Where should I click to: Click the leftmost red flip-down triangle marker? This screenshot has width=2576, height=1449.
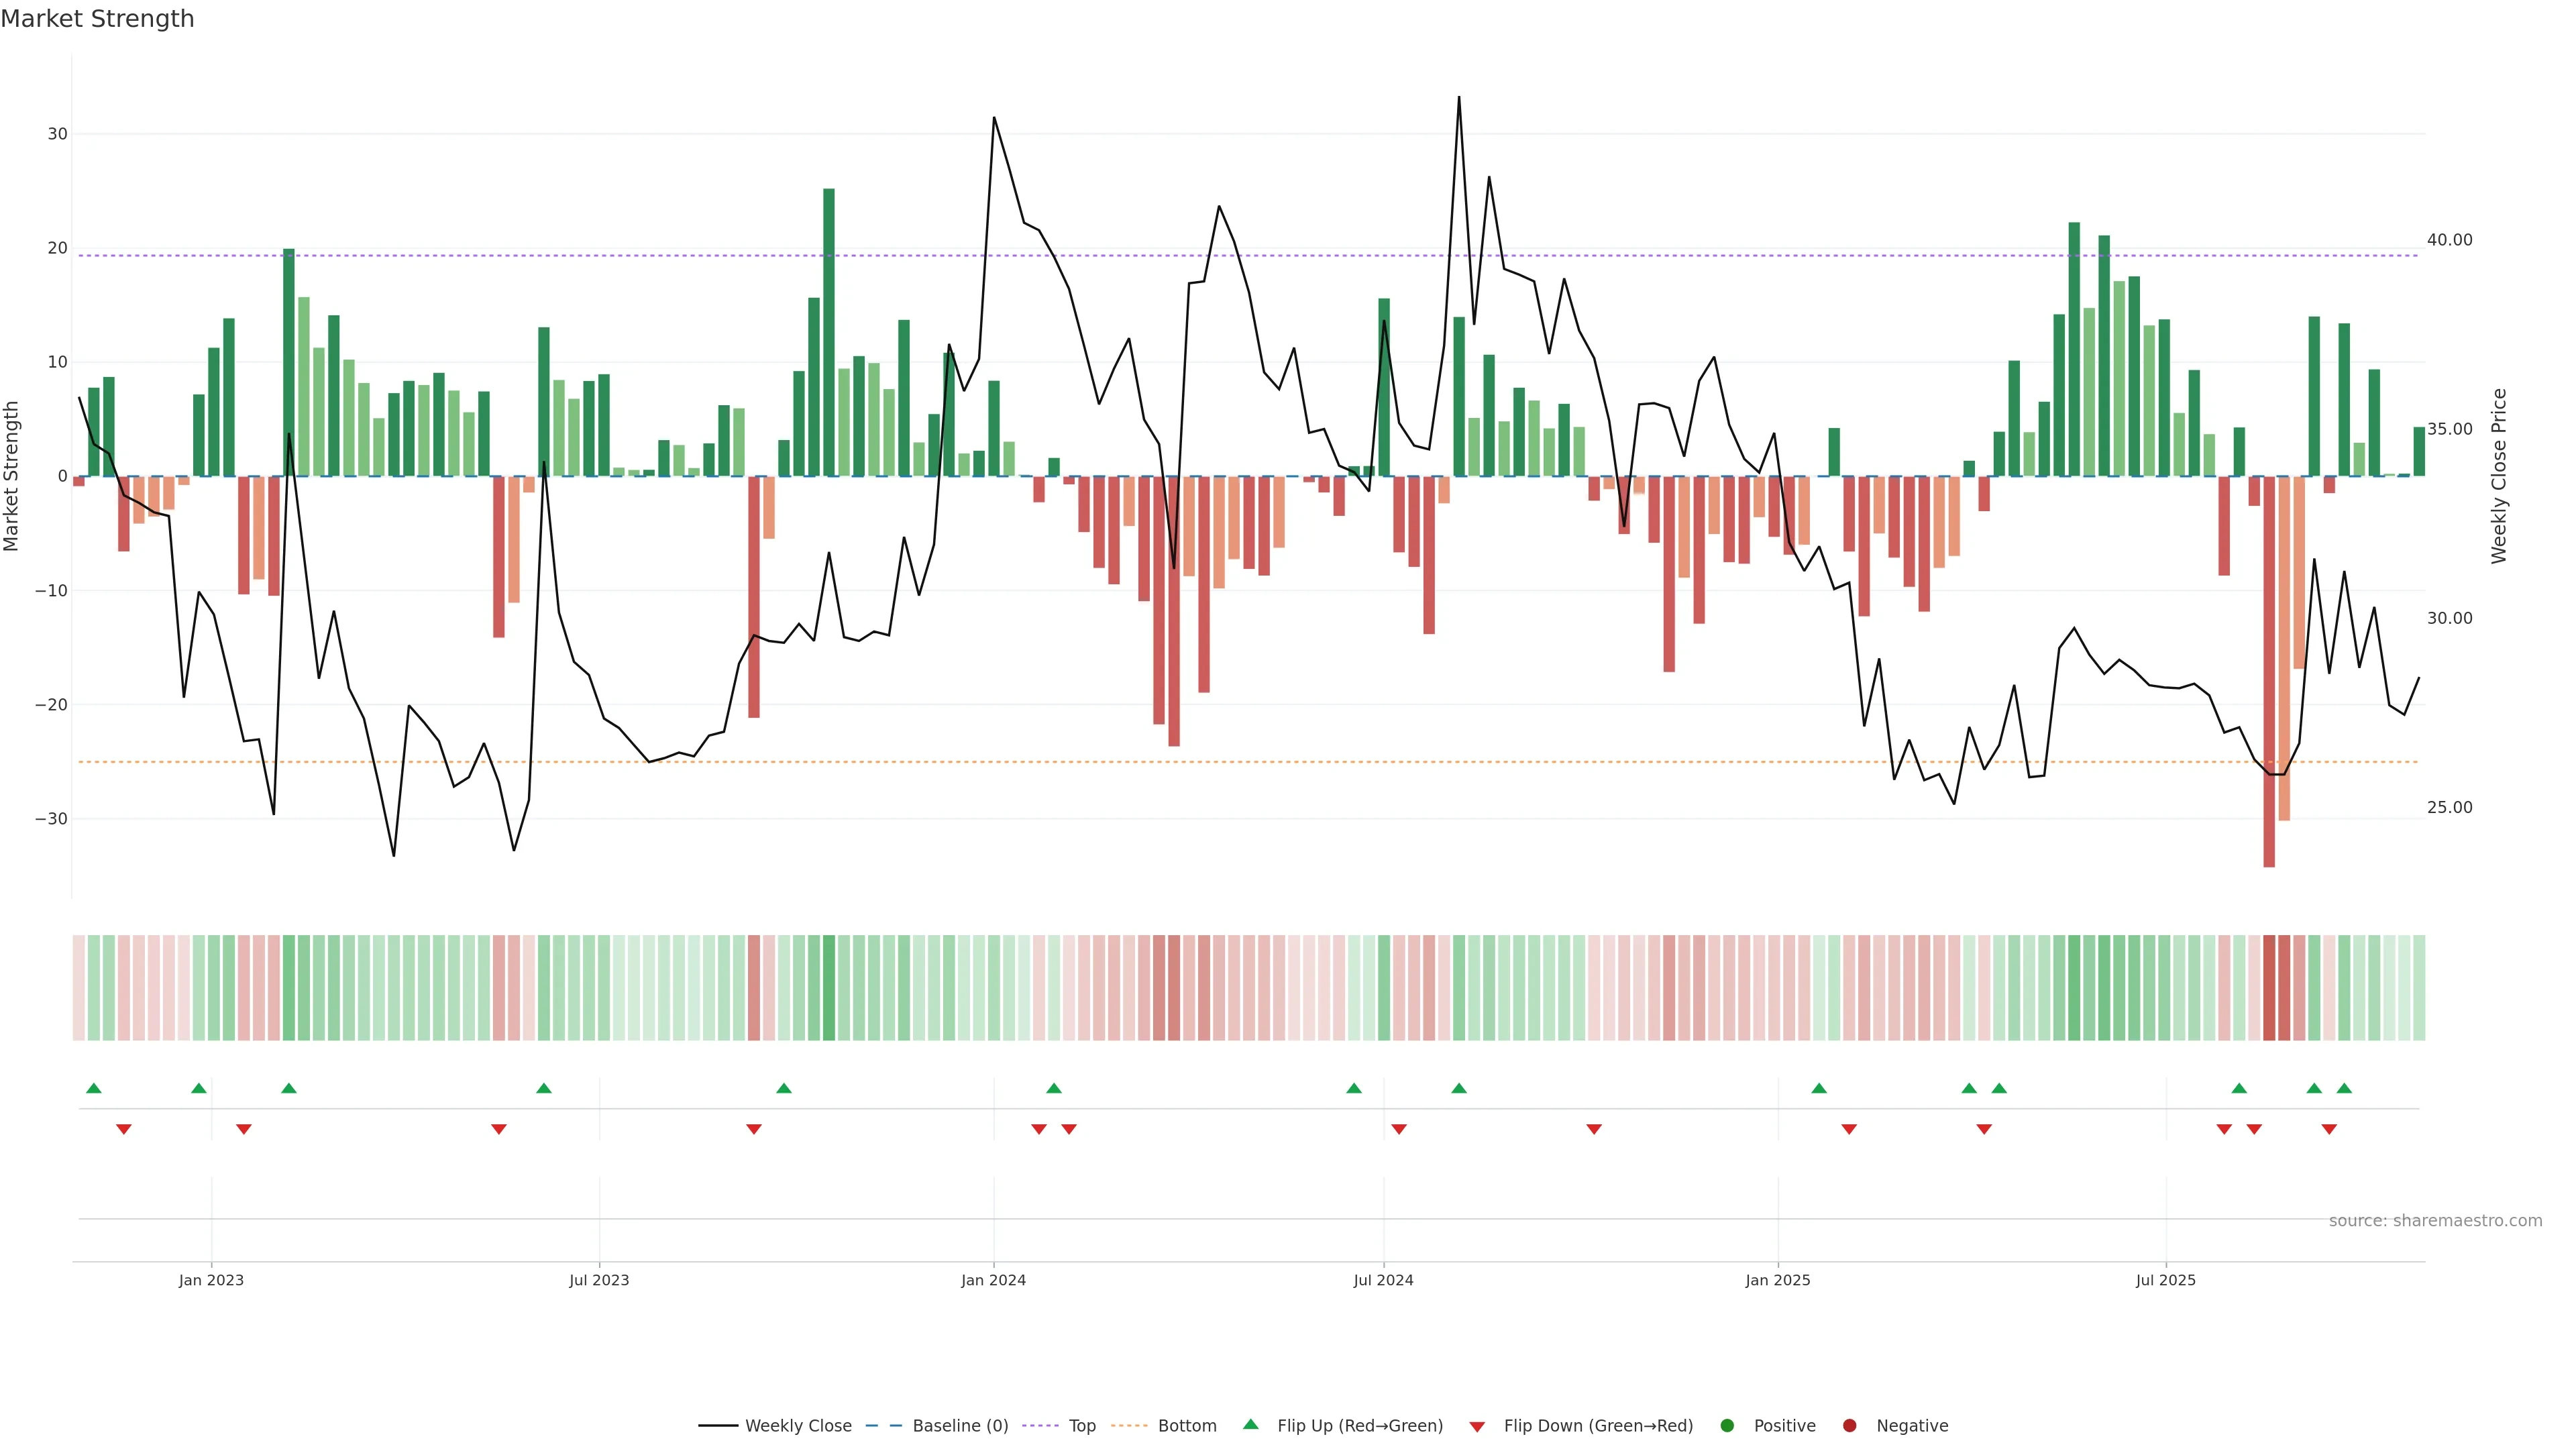[124, 1129]
